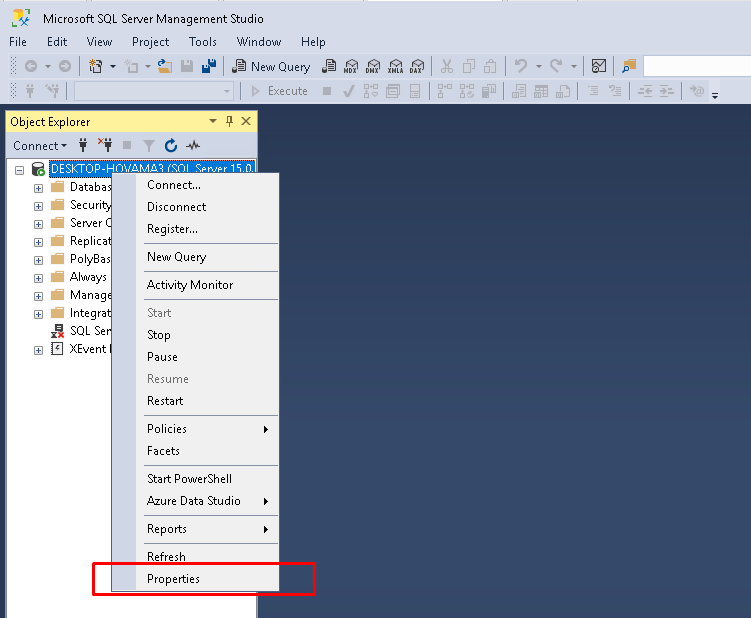751x618 pixels.
Task: Open the View menu
Action: pos(100,42)
